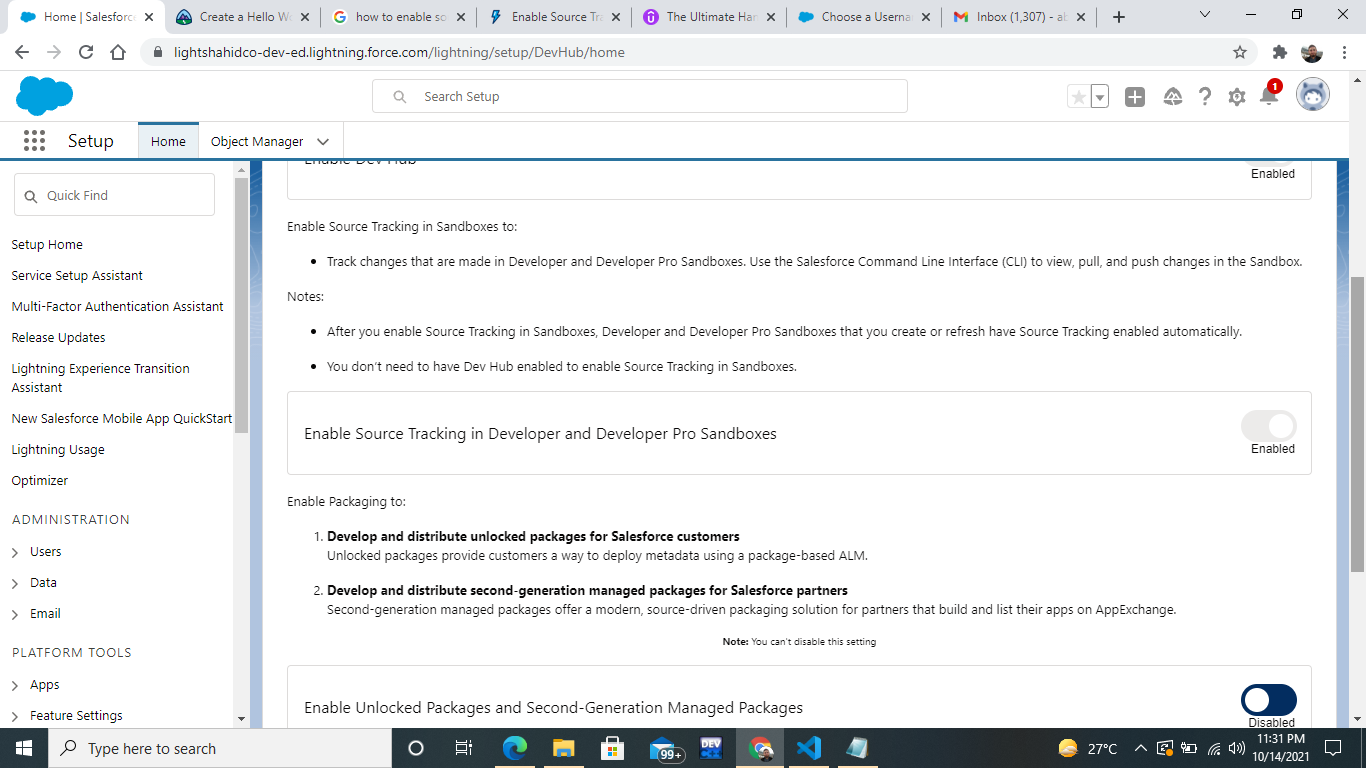Screen dimensions: 1366x768
Task: Open Microsoft Store from the taskbar
Action: click(x=612, y=748)
